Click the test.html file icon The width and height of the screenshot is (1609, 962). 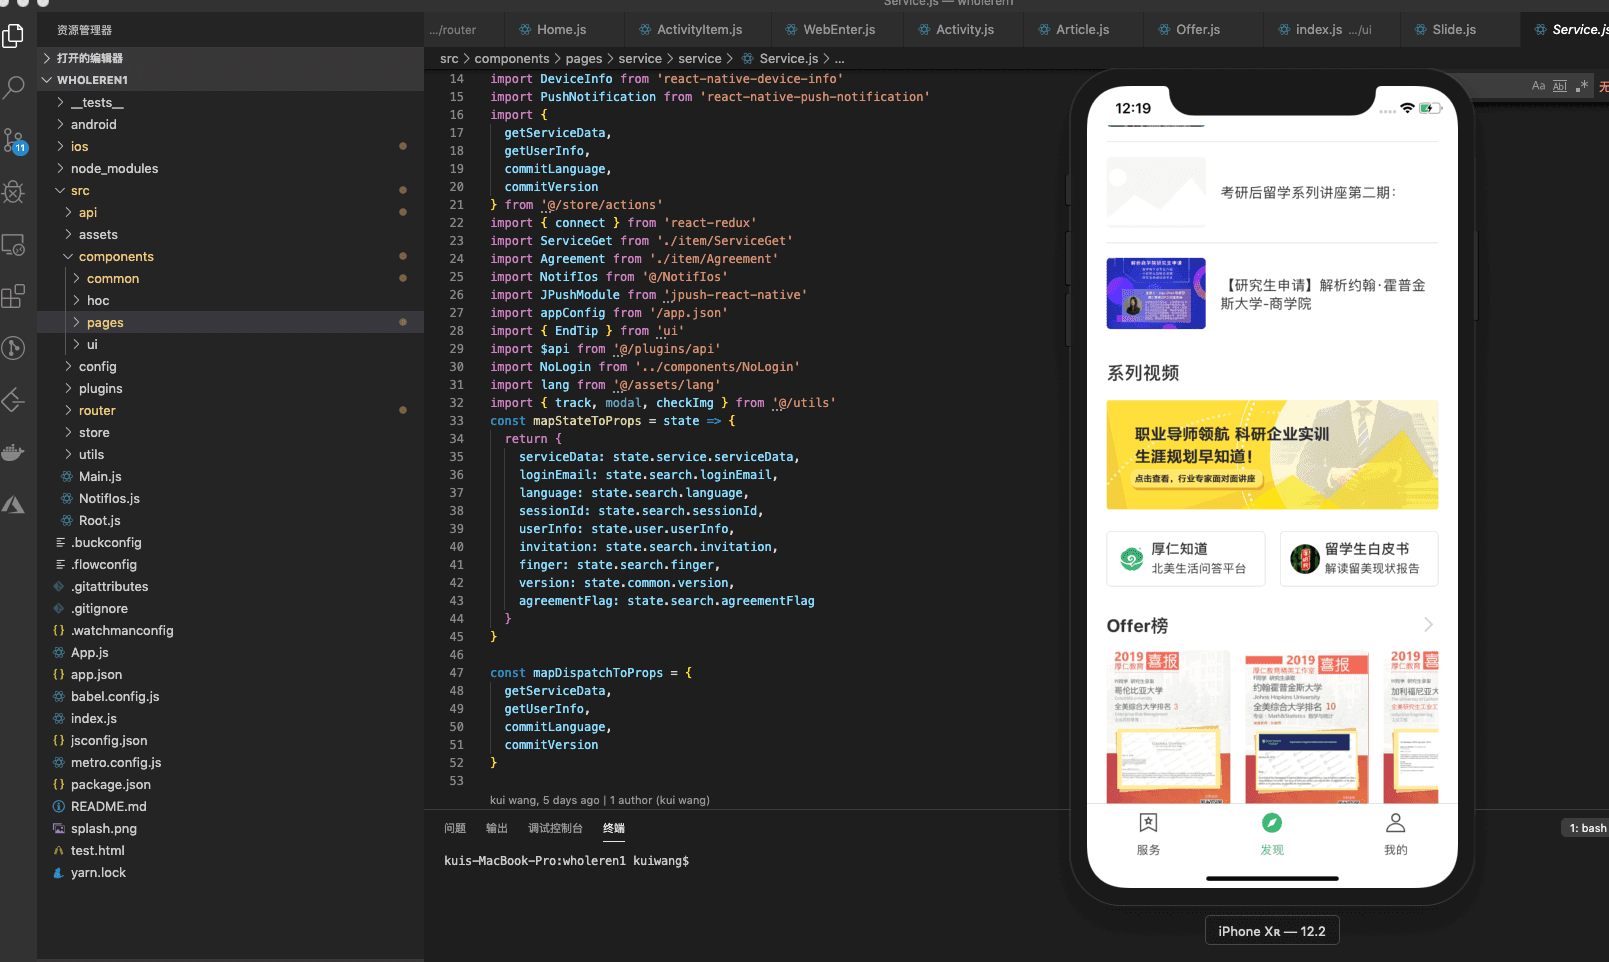click(x=59, y=850)
